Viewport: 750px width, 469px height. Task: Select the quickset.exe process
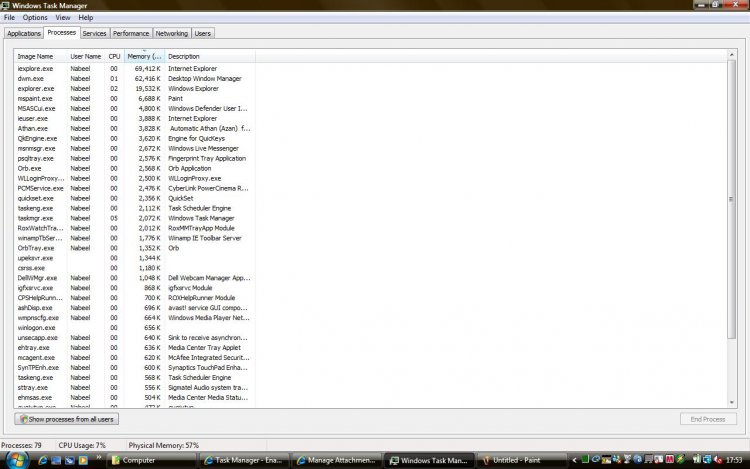(134, 198)
